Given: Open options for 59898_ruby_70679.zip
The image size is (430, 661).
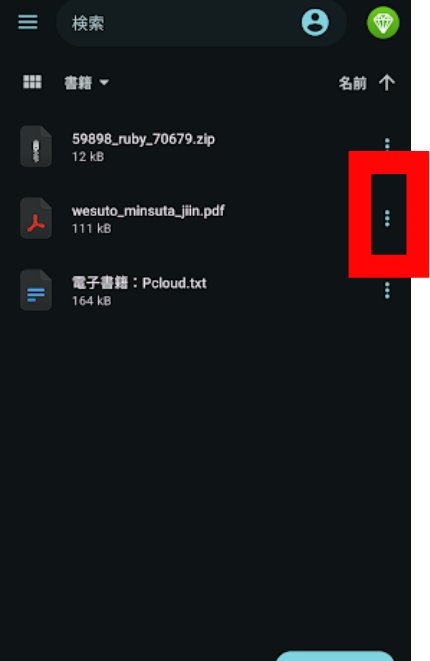Looking at the screenshot, I should 387,144.
